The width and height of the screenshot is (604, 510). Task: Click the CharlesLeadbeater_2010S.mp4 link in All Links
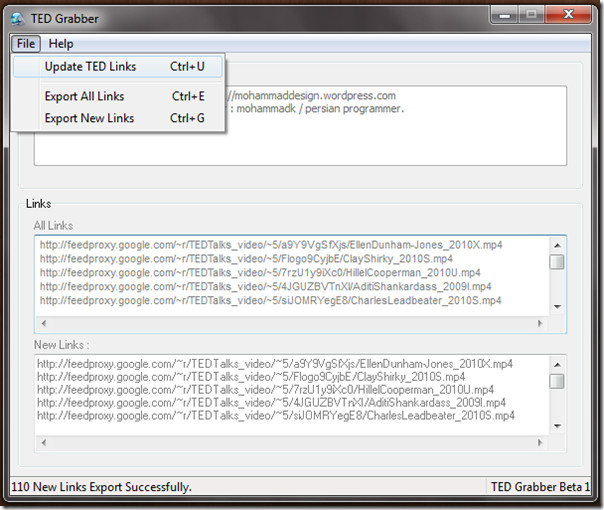[x=270, y=300]
